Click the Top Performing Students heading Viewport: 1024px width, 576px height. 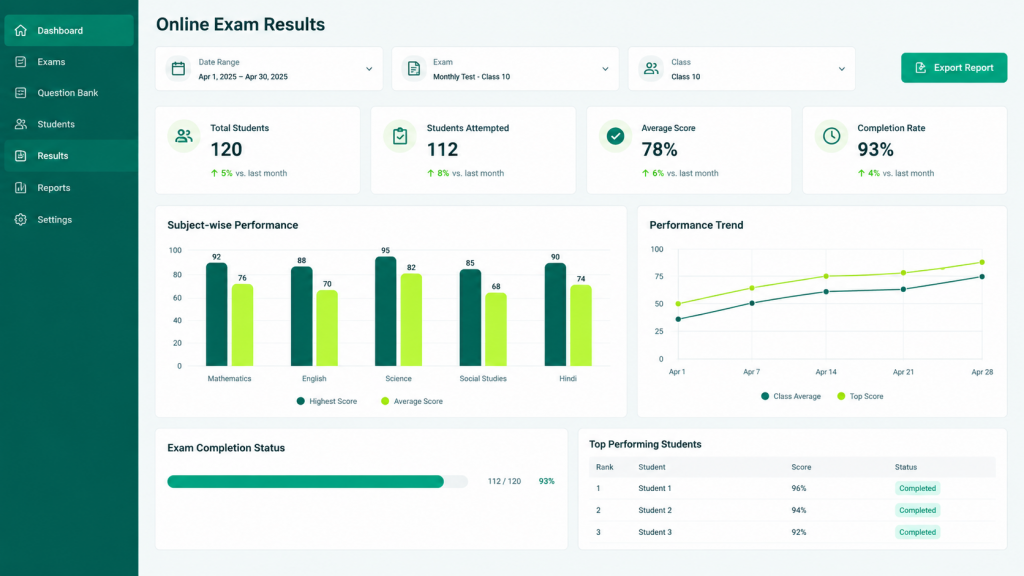click(x=645, y=444)
